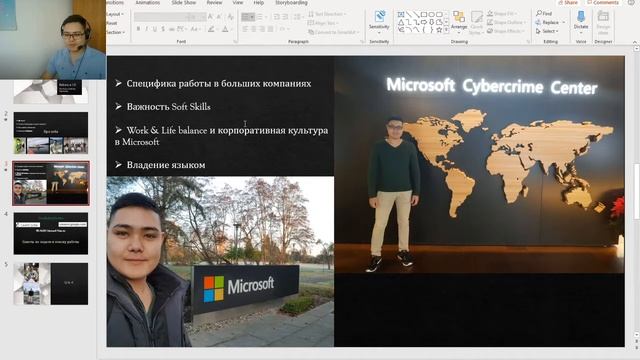Apply Underline formatting
Image resolution: width=640 pixels, height=360 pixels.
(155, 29)
